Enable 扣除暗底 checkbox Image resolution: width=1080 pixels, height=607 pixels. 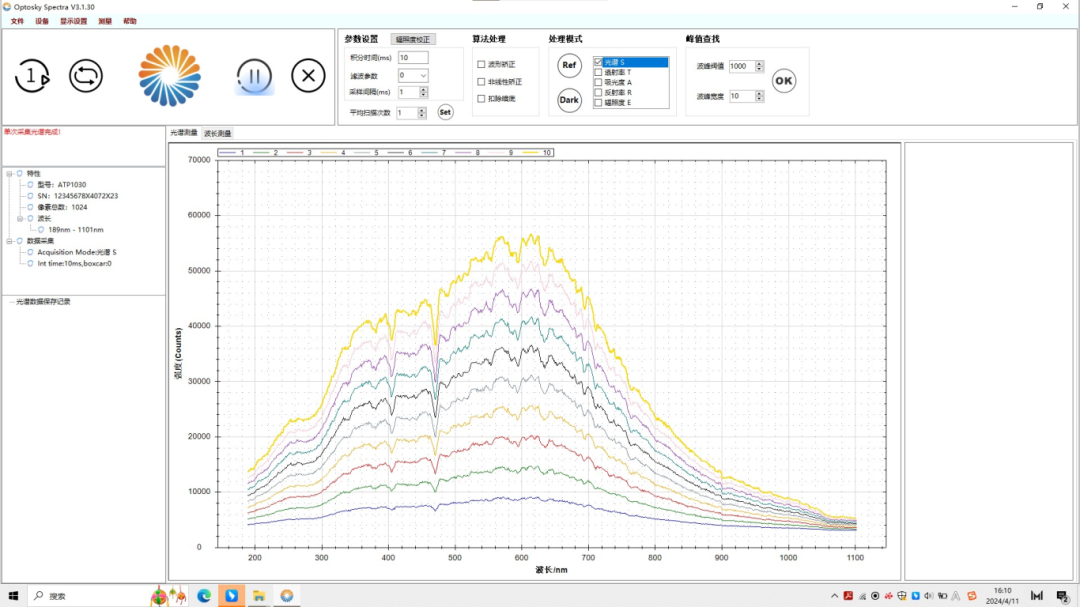(481, 99)
